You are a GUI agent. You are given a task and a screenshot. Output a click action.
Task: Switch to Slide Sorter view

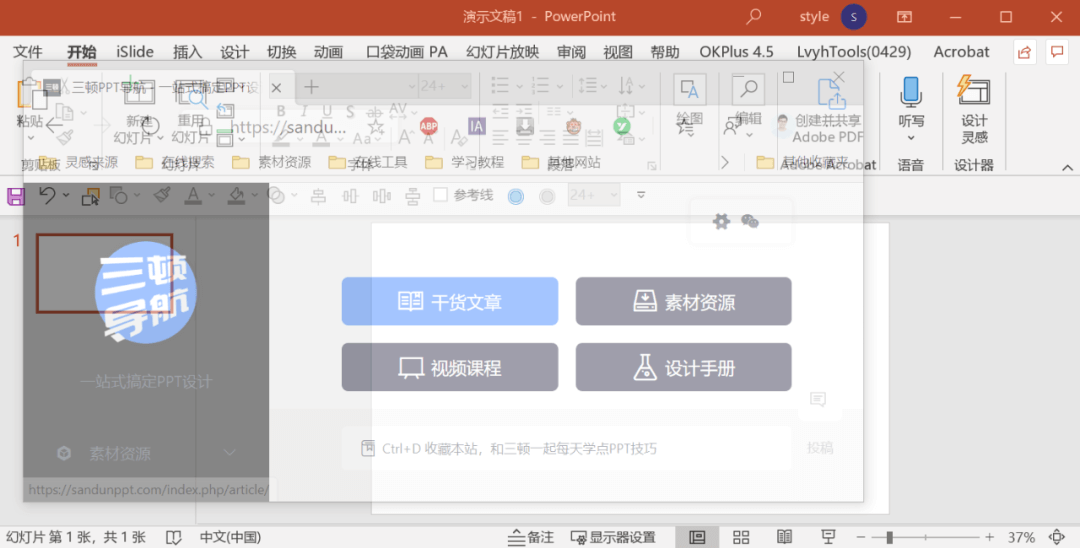tap(741, 537)
